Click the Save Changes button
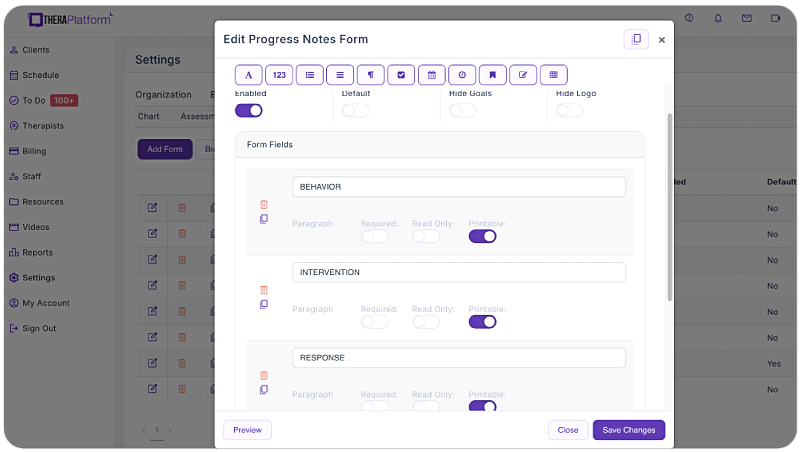Screen dimensions: 800x452 point(629,430)
